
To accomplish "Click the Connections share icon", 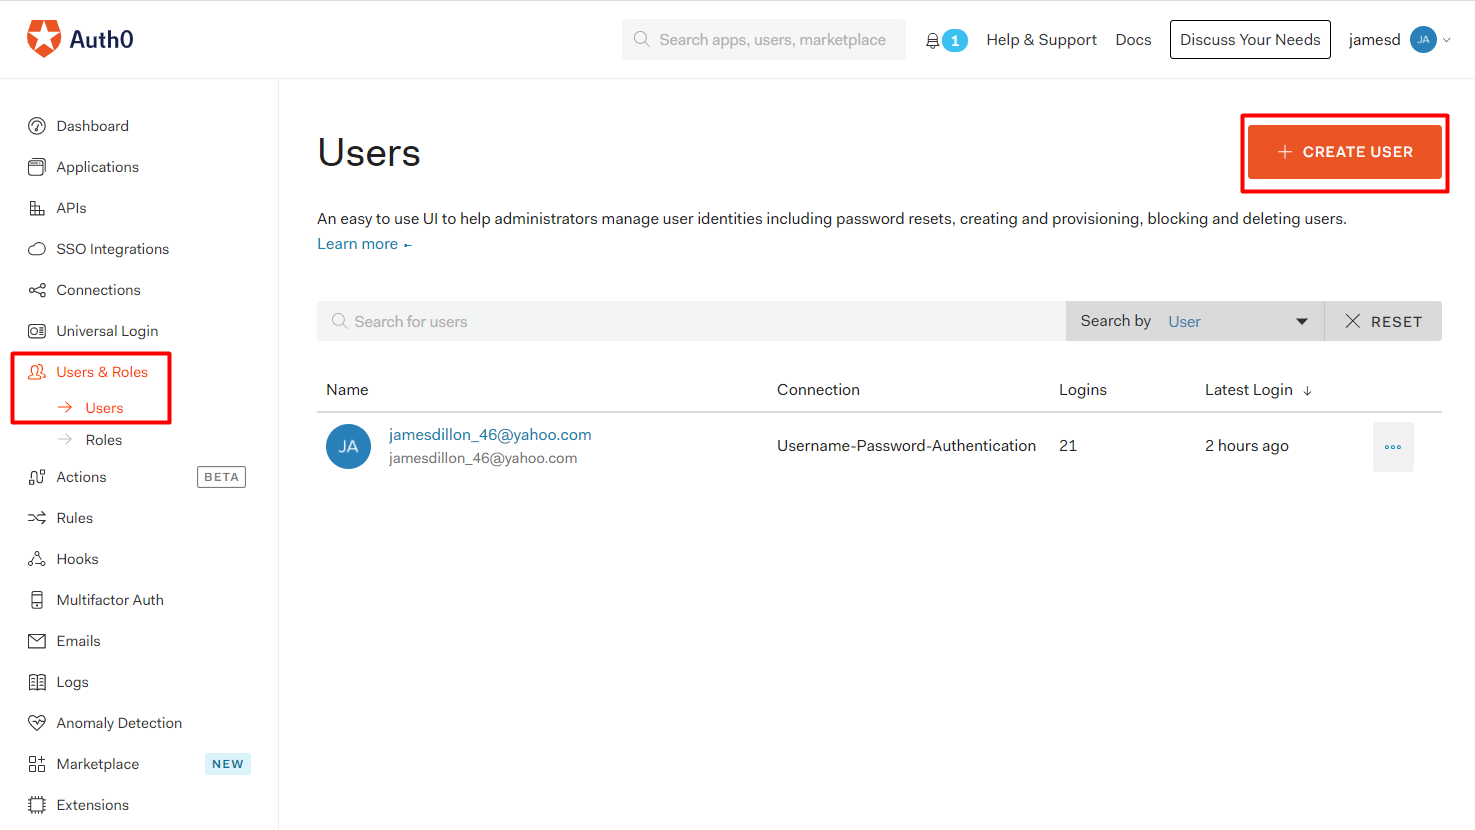I will [37, 290].
